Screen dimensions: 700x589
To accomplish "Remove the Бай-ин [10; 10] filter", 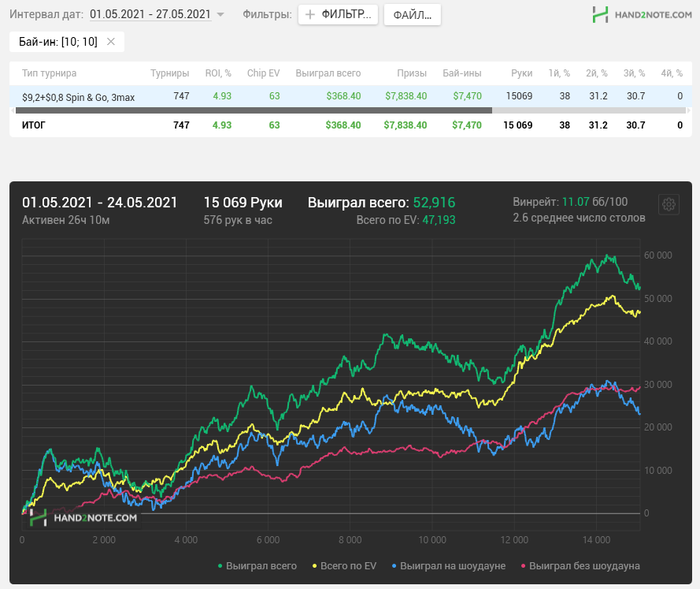I will tap(111, 42).
